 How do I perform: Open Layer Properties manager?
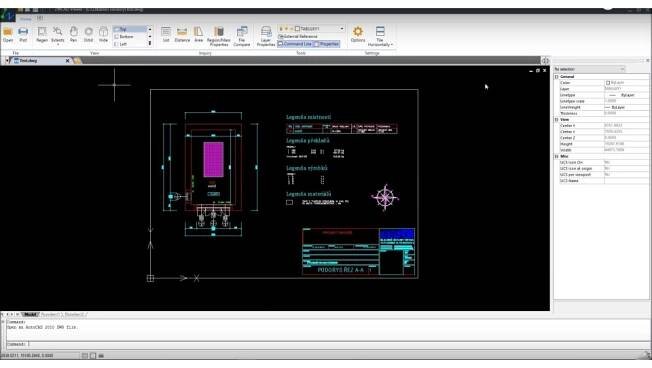click(266, 36)
